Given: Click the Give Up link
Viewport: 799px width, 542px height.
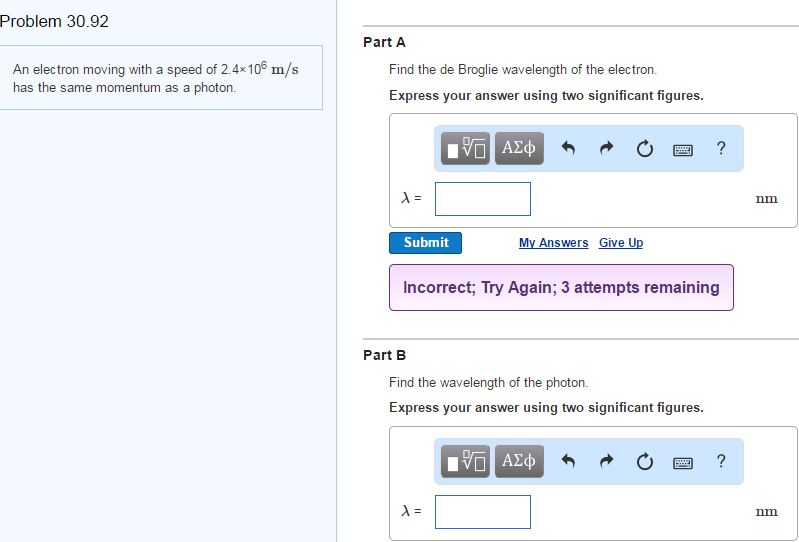Looking at the screenshot, I should point(621,243).
